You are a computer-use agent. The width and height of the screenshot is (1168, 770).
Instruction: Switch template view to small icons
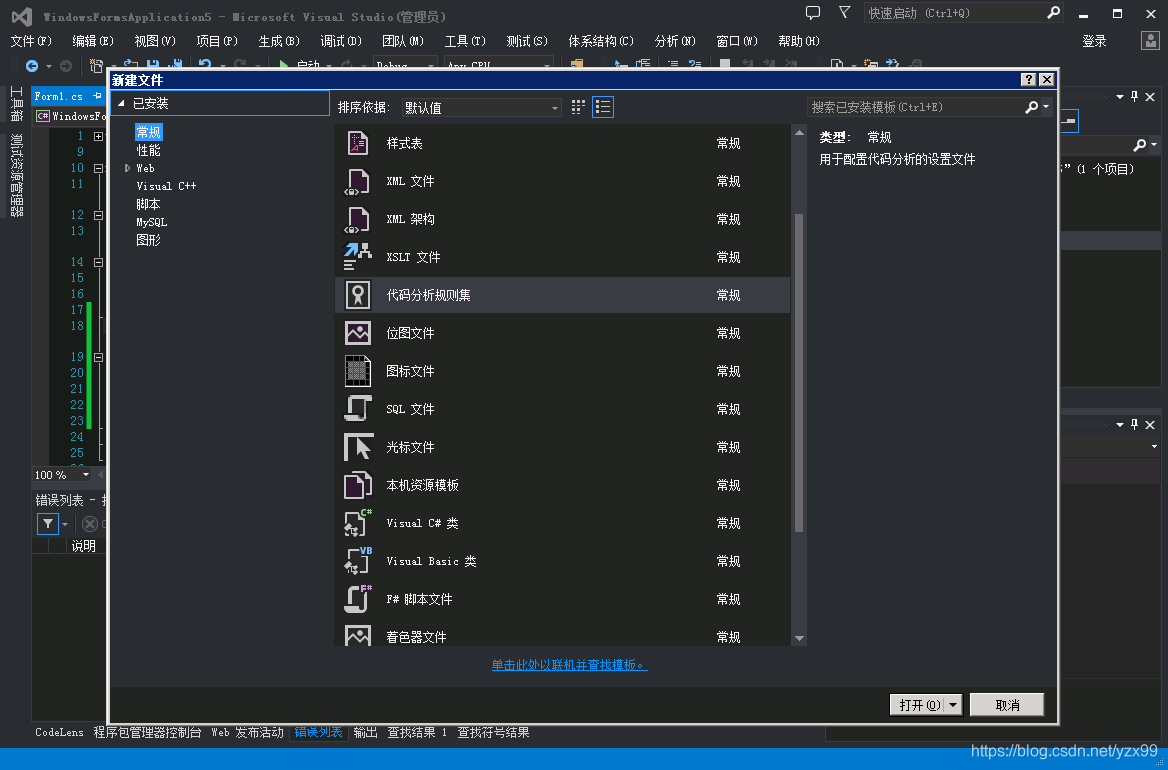point(578,107)
